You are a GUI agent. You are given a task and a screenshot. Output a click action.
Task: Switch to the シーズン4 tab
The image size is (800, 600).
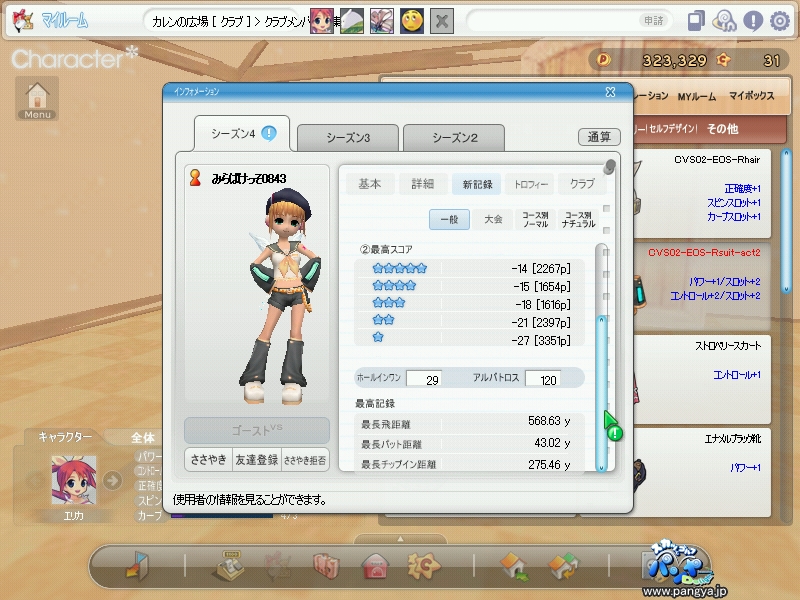pyautogui.click(x=242, y=134)
